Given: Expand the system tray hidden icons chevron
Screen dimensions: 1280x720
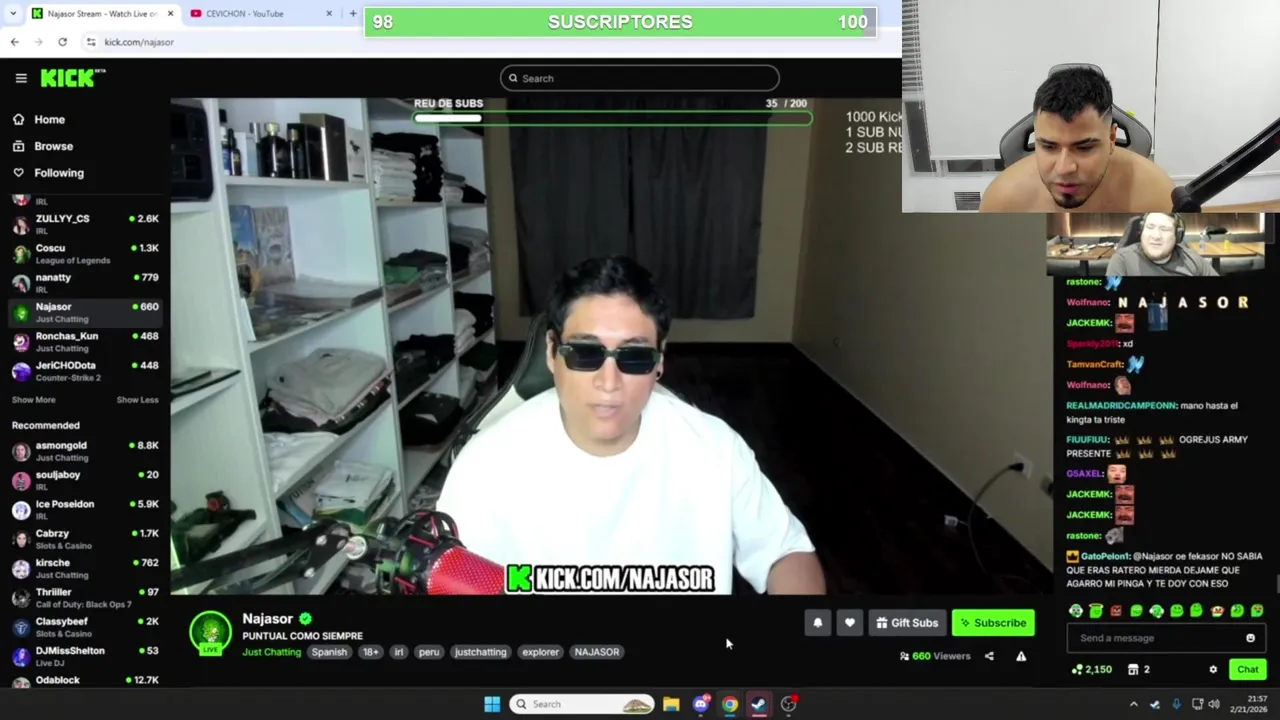Looking at the screenshot, I should click(1133, 704).
